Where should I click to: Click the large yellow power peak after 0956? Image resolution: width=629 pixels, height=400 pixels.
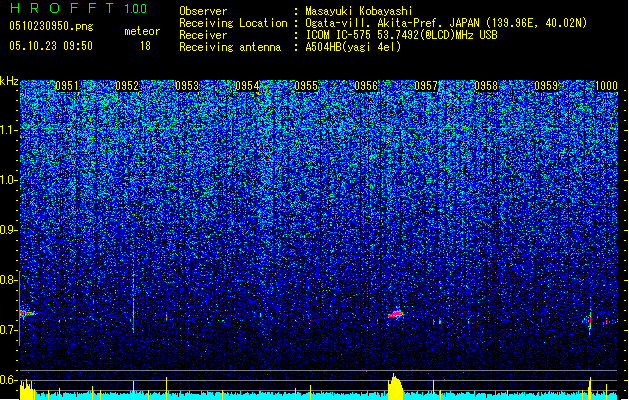click(x=395, y=387)
